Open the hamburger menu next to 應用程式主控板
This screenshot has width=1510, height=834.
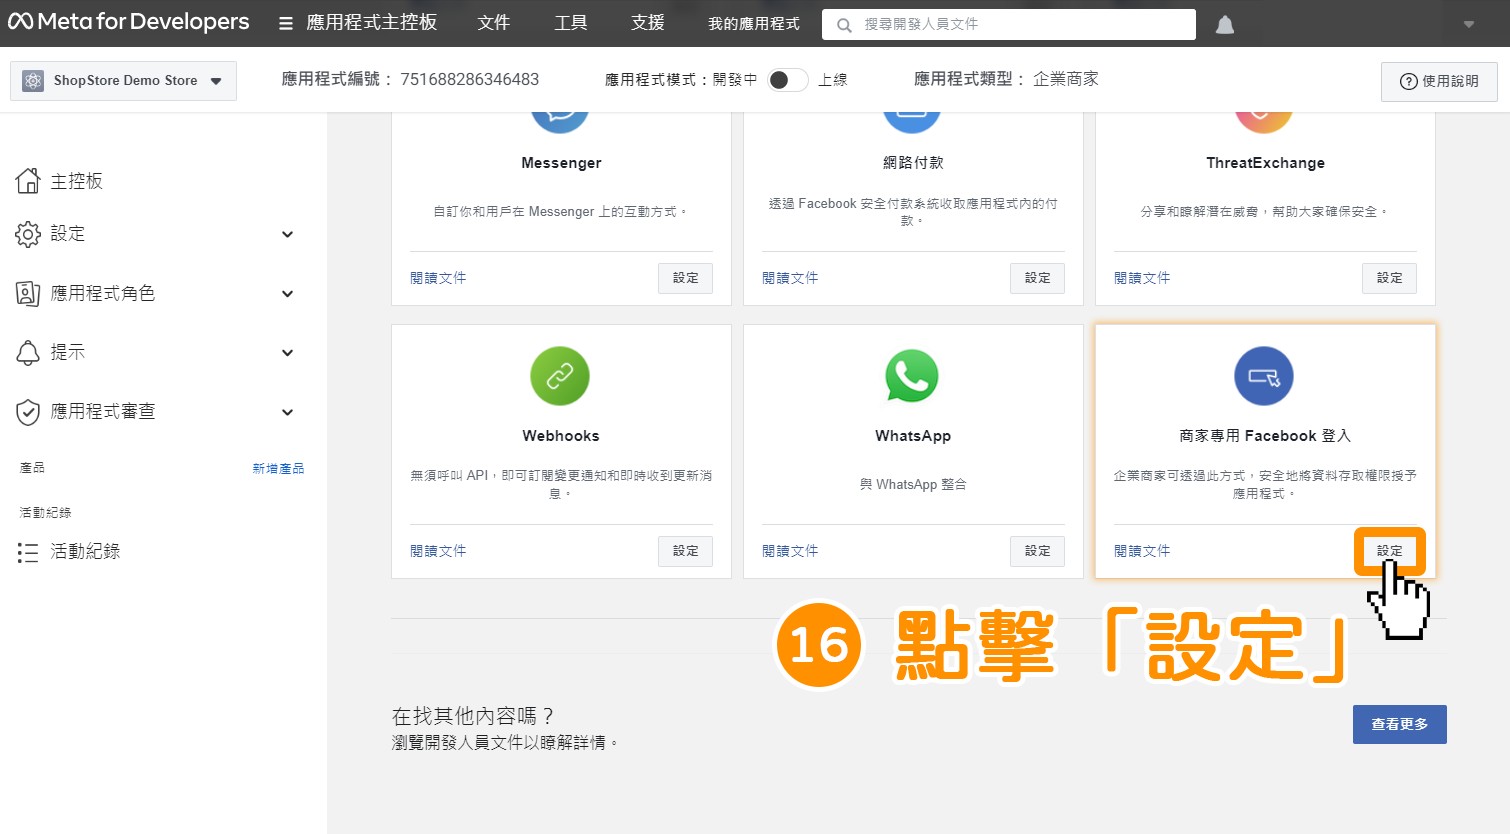286,23
